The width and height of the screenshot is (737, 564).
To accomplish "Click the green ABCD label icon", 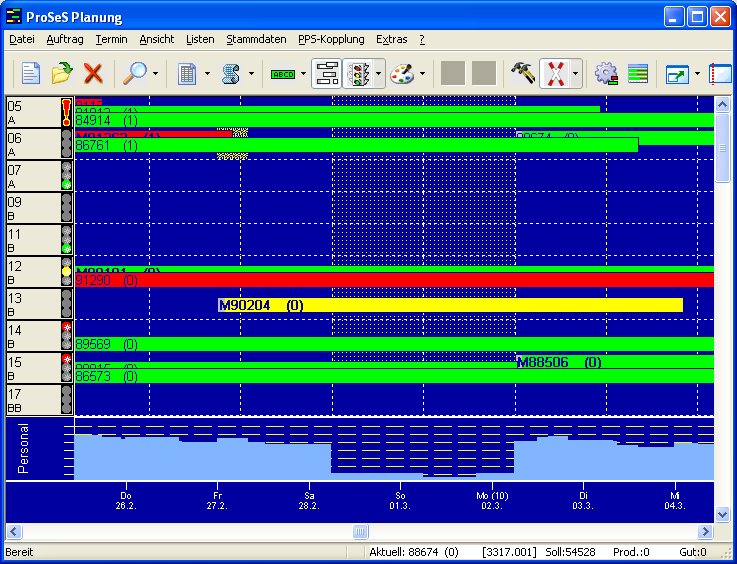I will coord(284,73).
